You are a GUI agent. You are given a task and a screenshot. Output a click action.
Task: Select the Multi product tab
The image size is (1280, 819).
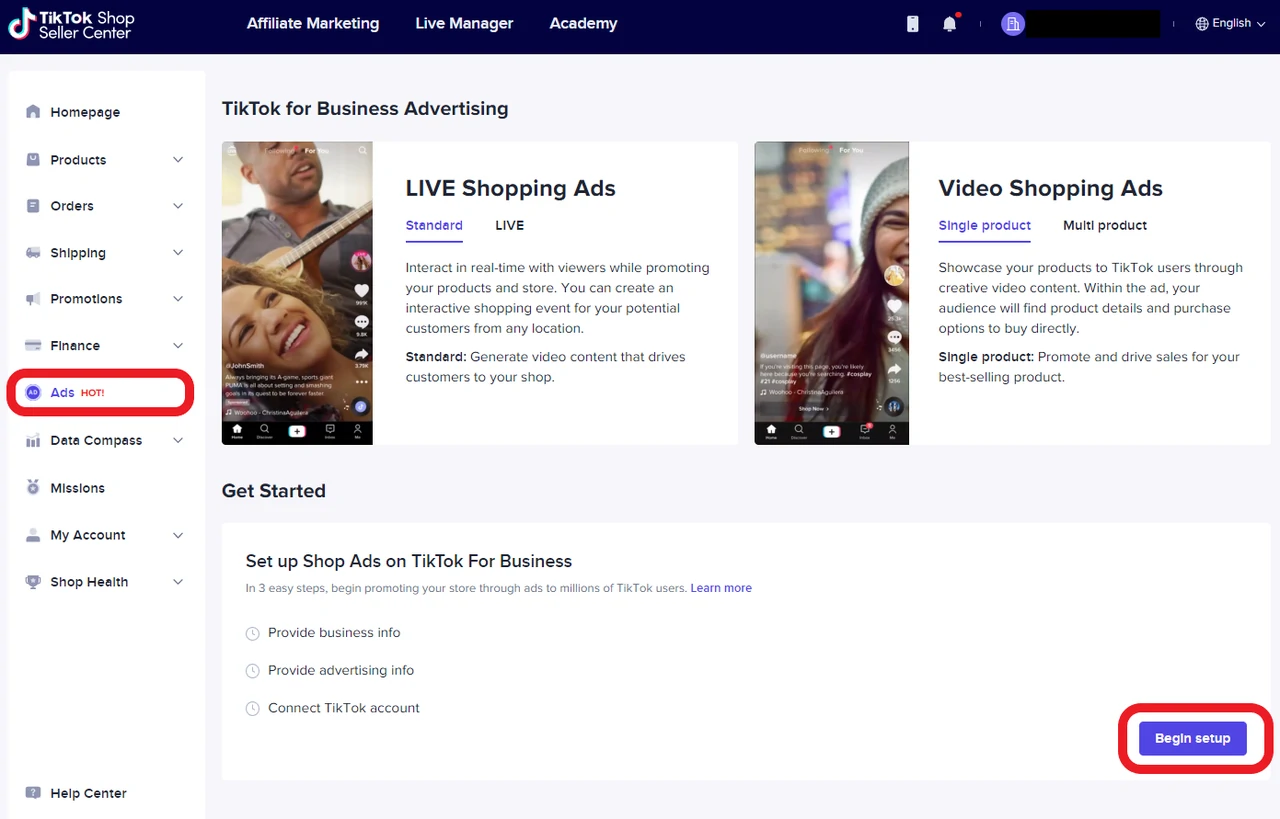(x=1104, y=226)
